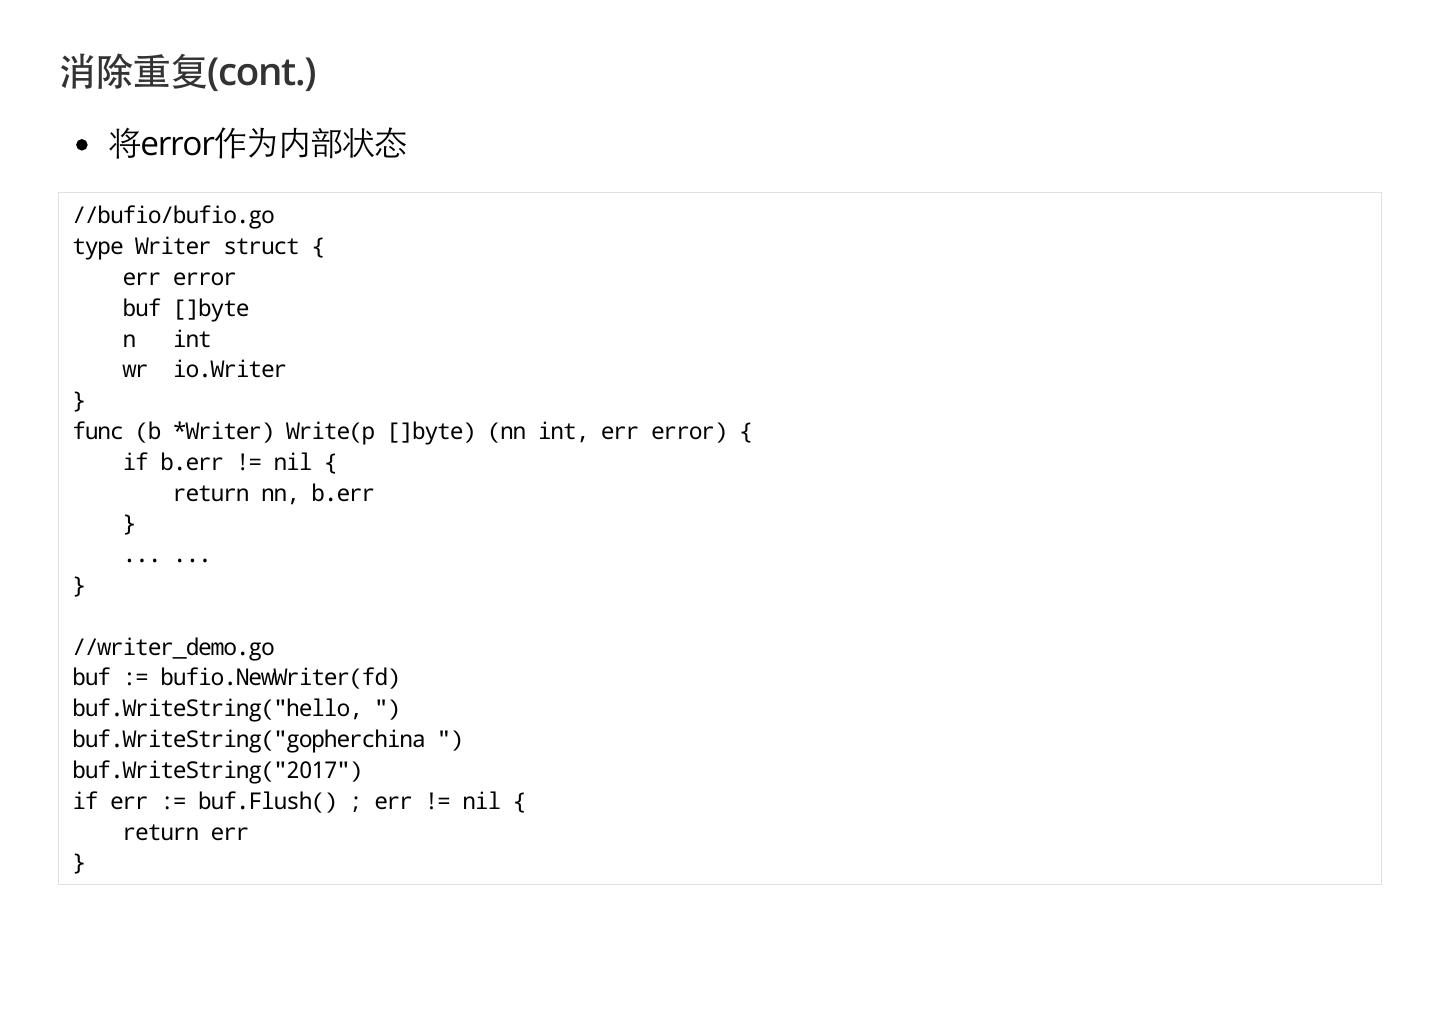Click the "n int" field line
The image size is (1440, 1018).
click(x=166, y=340)
